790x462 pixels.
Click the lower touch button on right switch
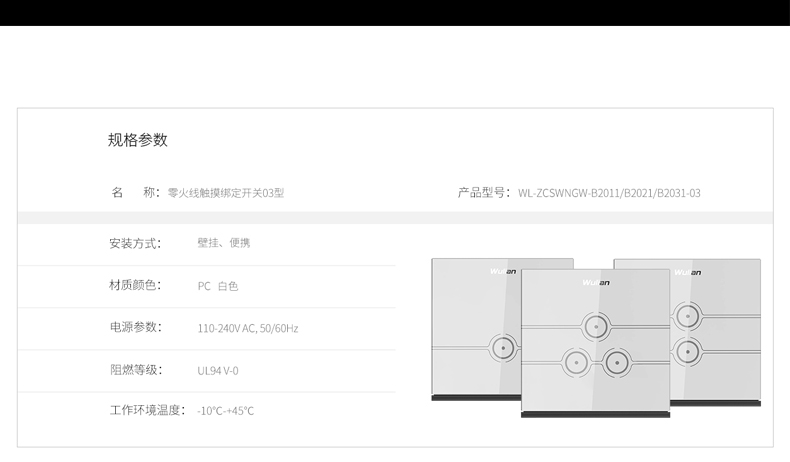point(688,351)
